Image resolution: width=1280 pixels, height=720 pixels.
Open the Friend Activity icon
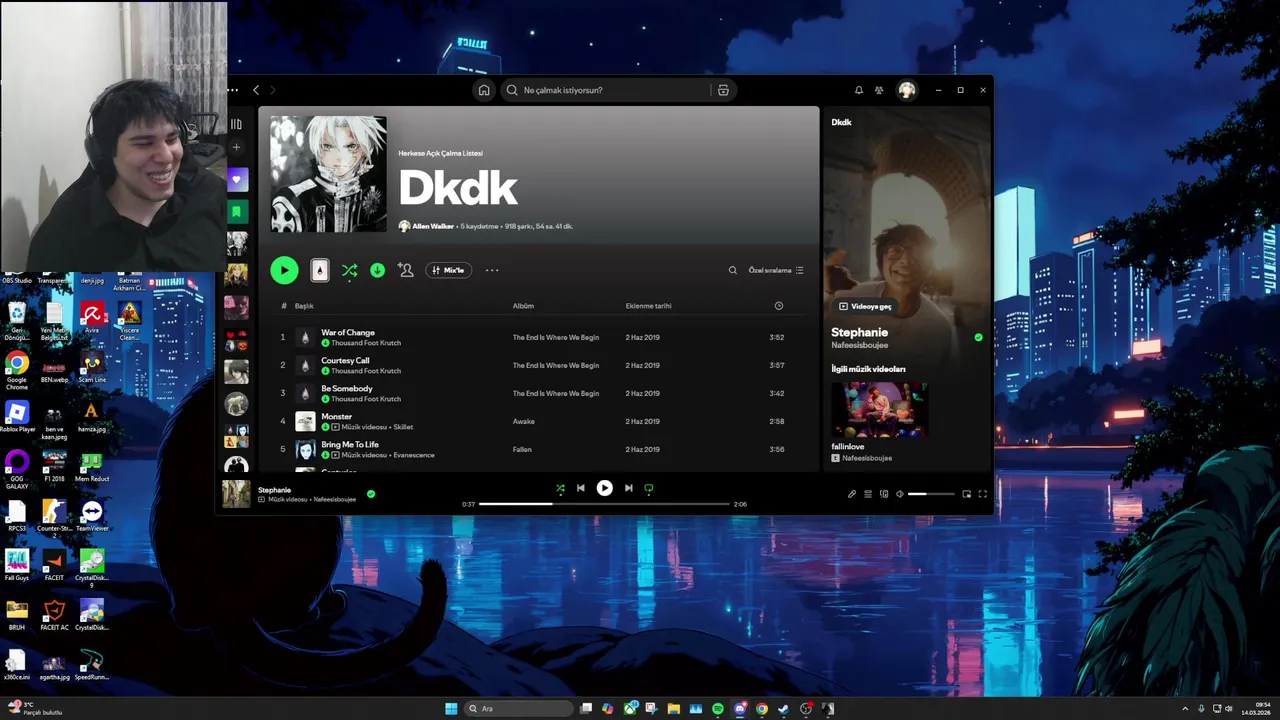(879, 90)
